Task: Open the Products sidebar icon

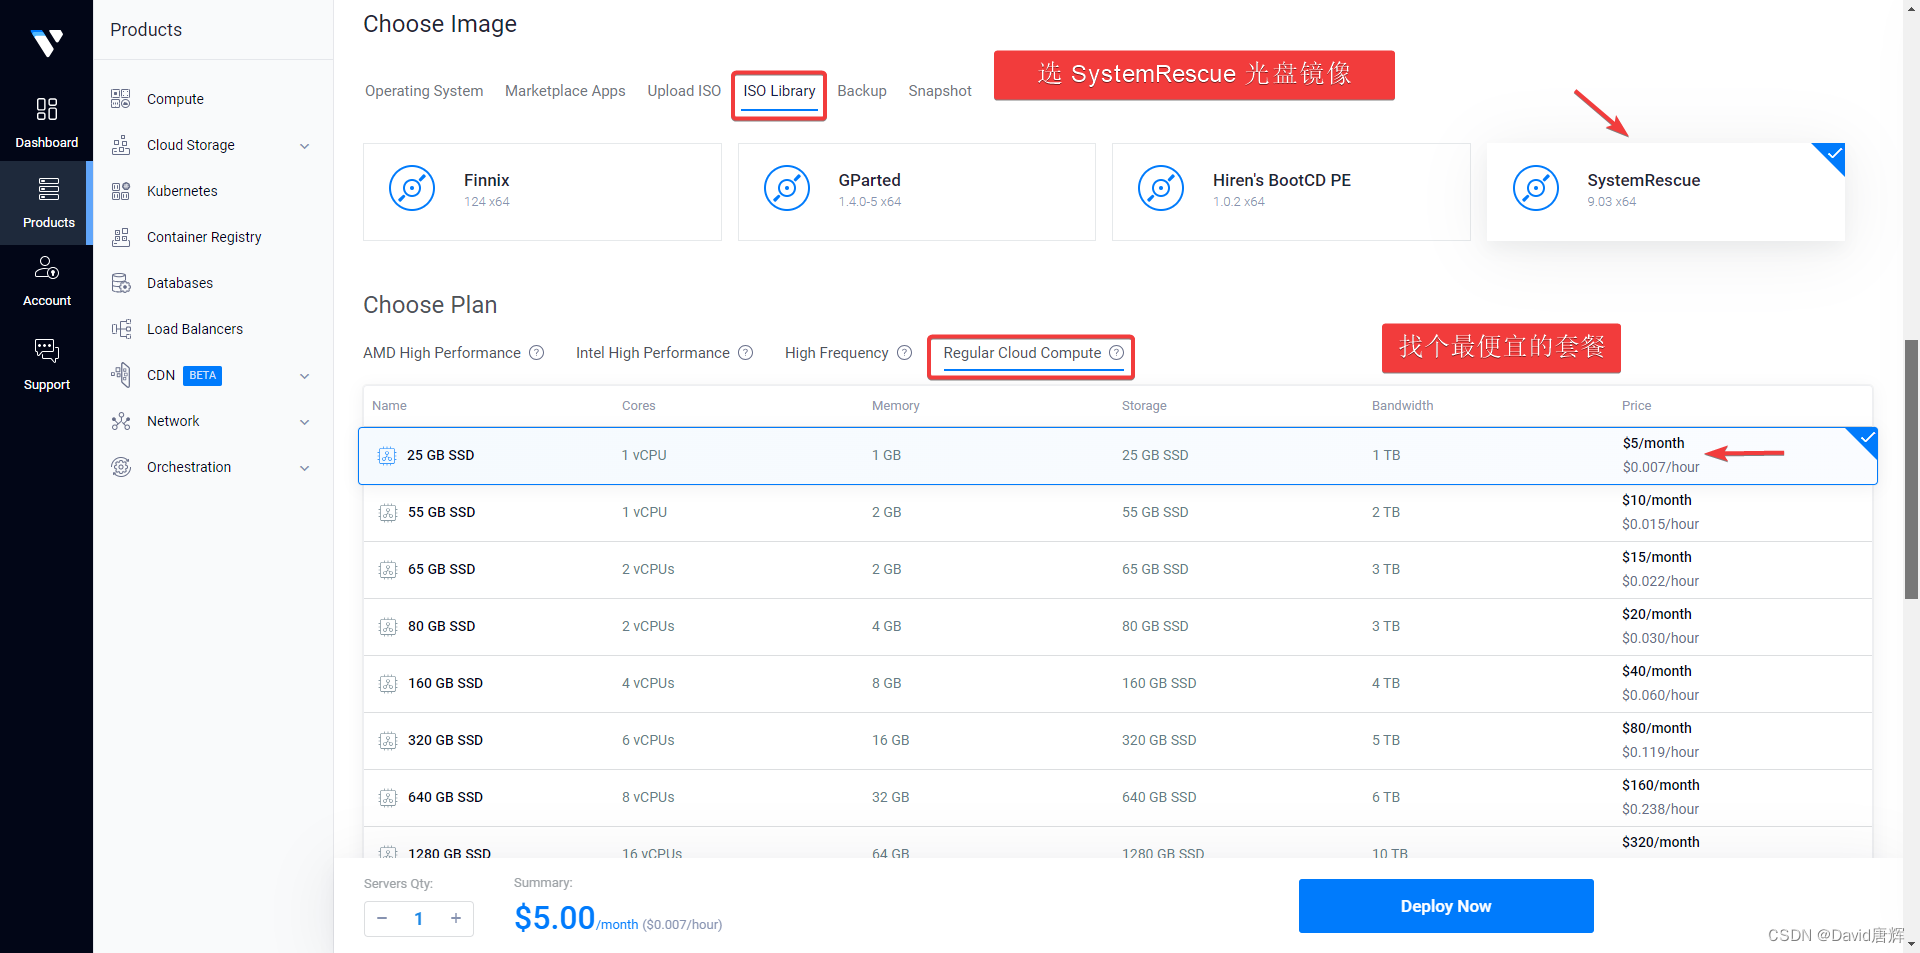Action: pos(48,189)
